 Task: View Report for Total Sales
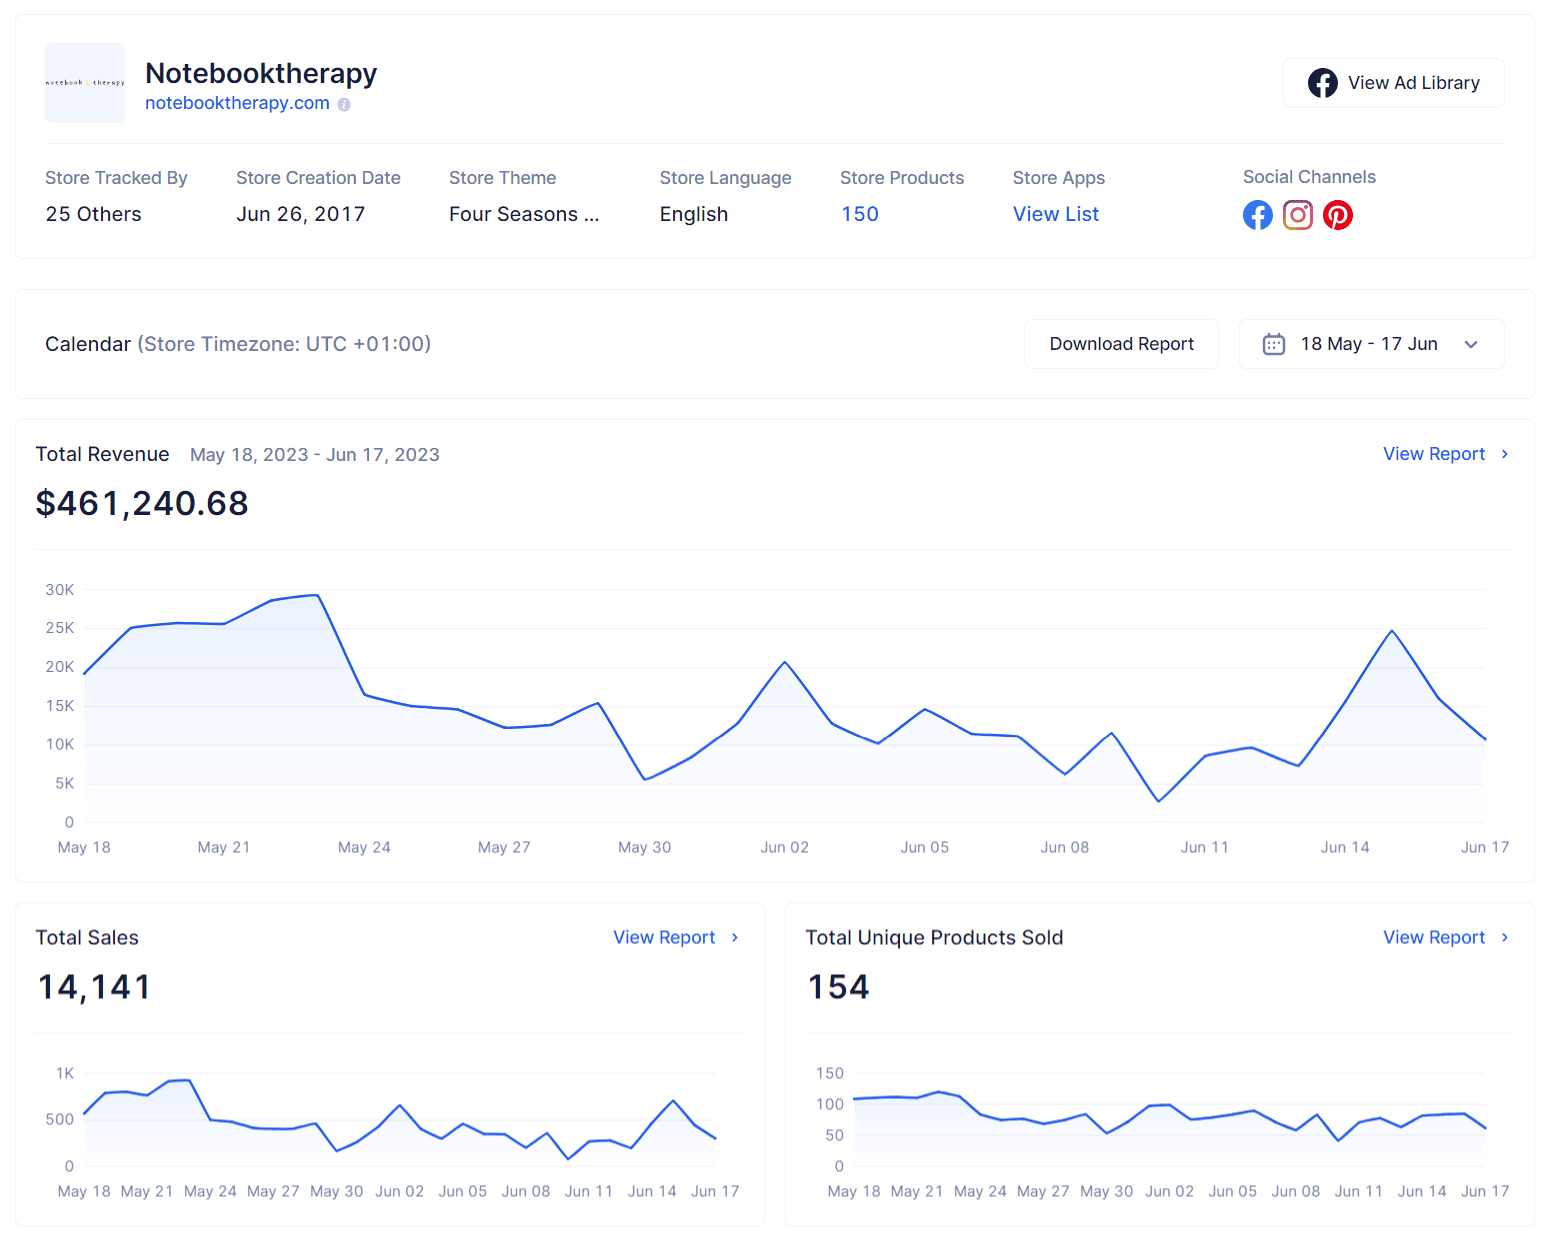coord(664,937)
